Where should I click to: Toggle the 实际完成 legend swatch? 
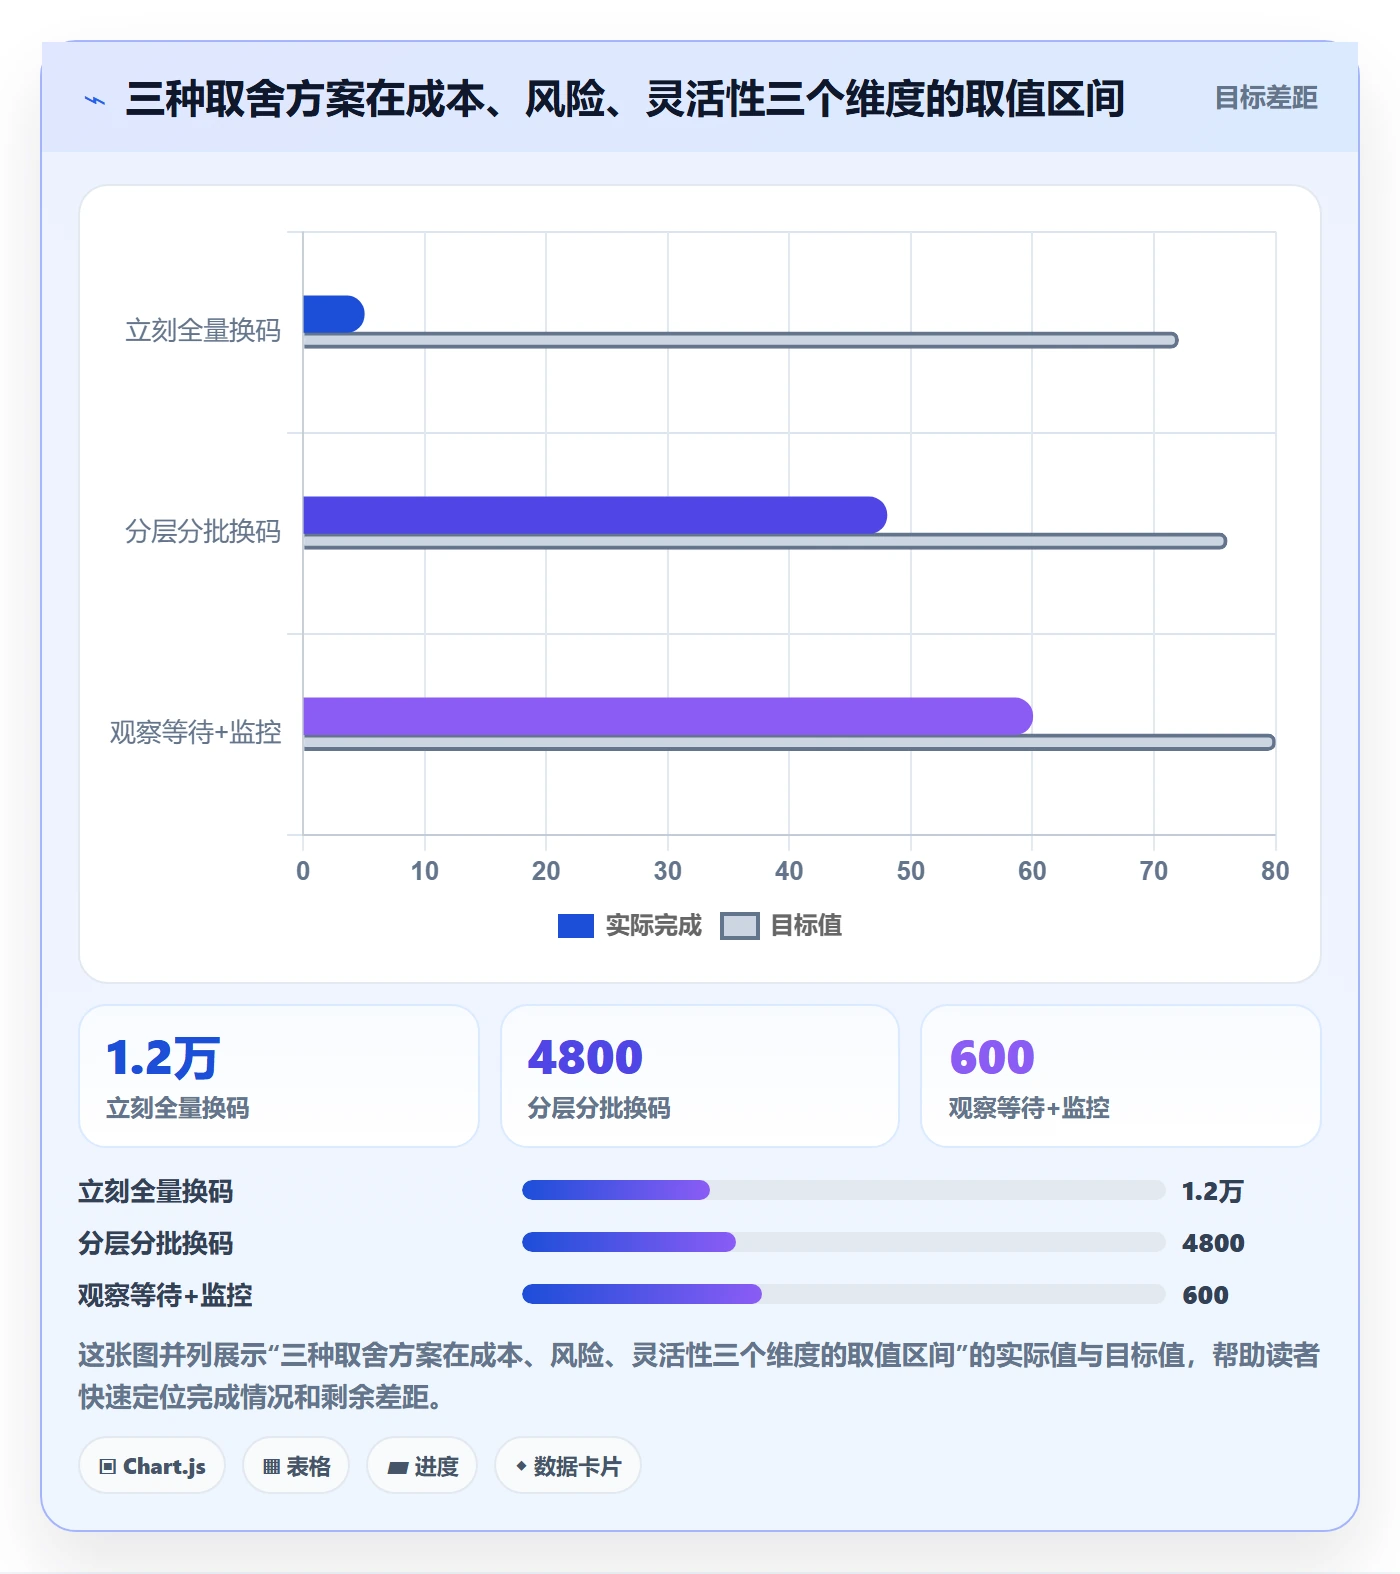[575, 926]
